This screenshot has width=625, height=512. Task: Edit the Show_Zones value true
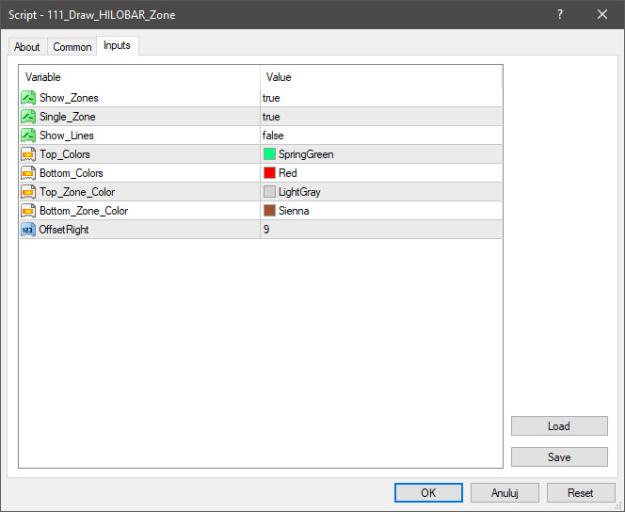click(271, 98)
